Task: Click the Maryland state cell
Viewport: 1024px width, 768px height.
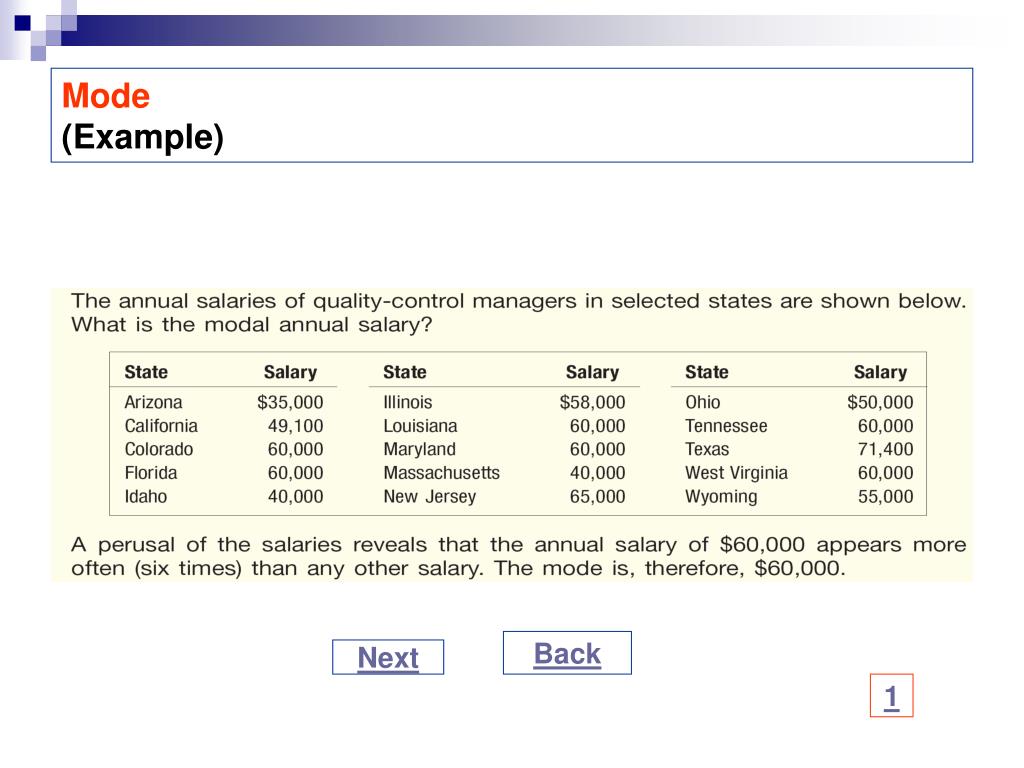Action: pyautogui.click(x=419, y=449)
